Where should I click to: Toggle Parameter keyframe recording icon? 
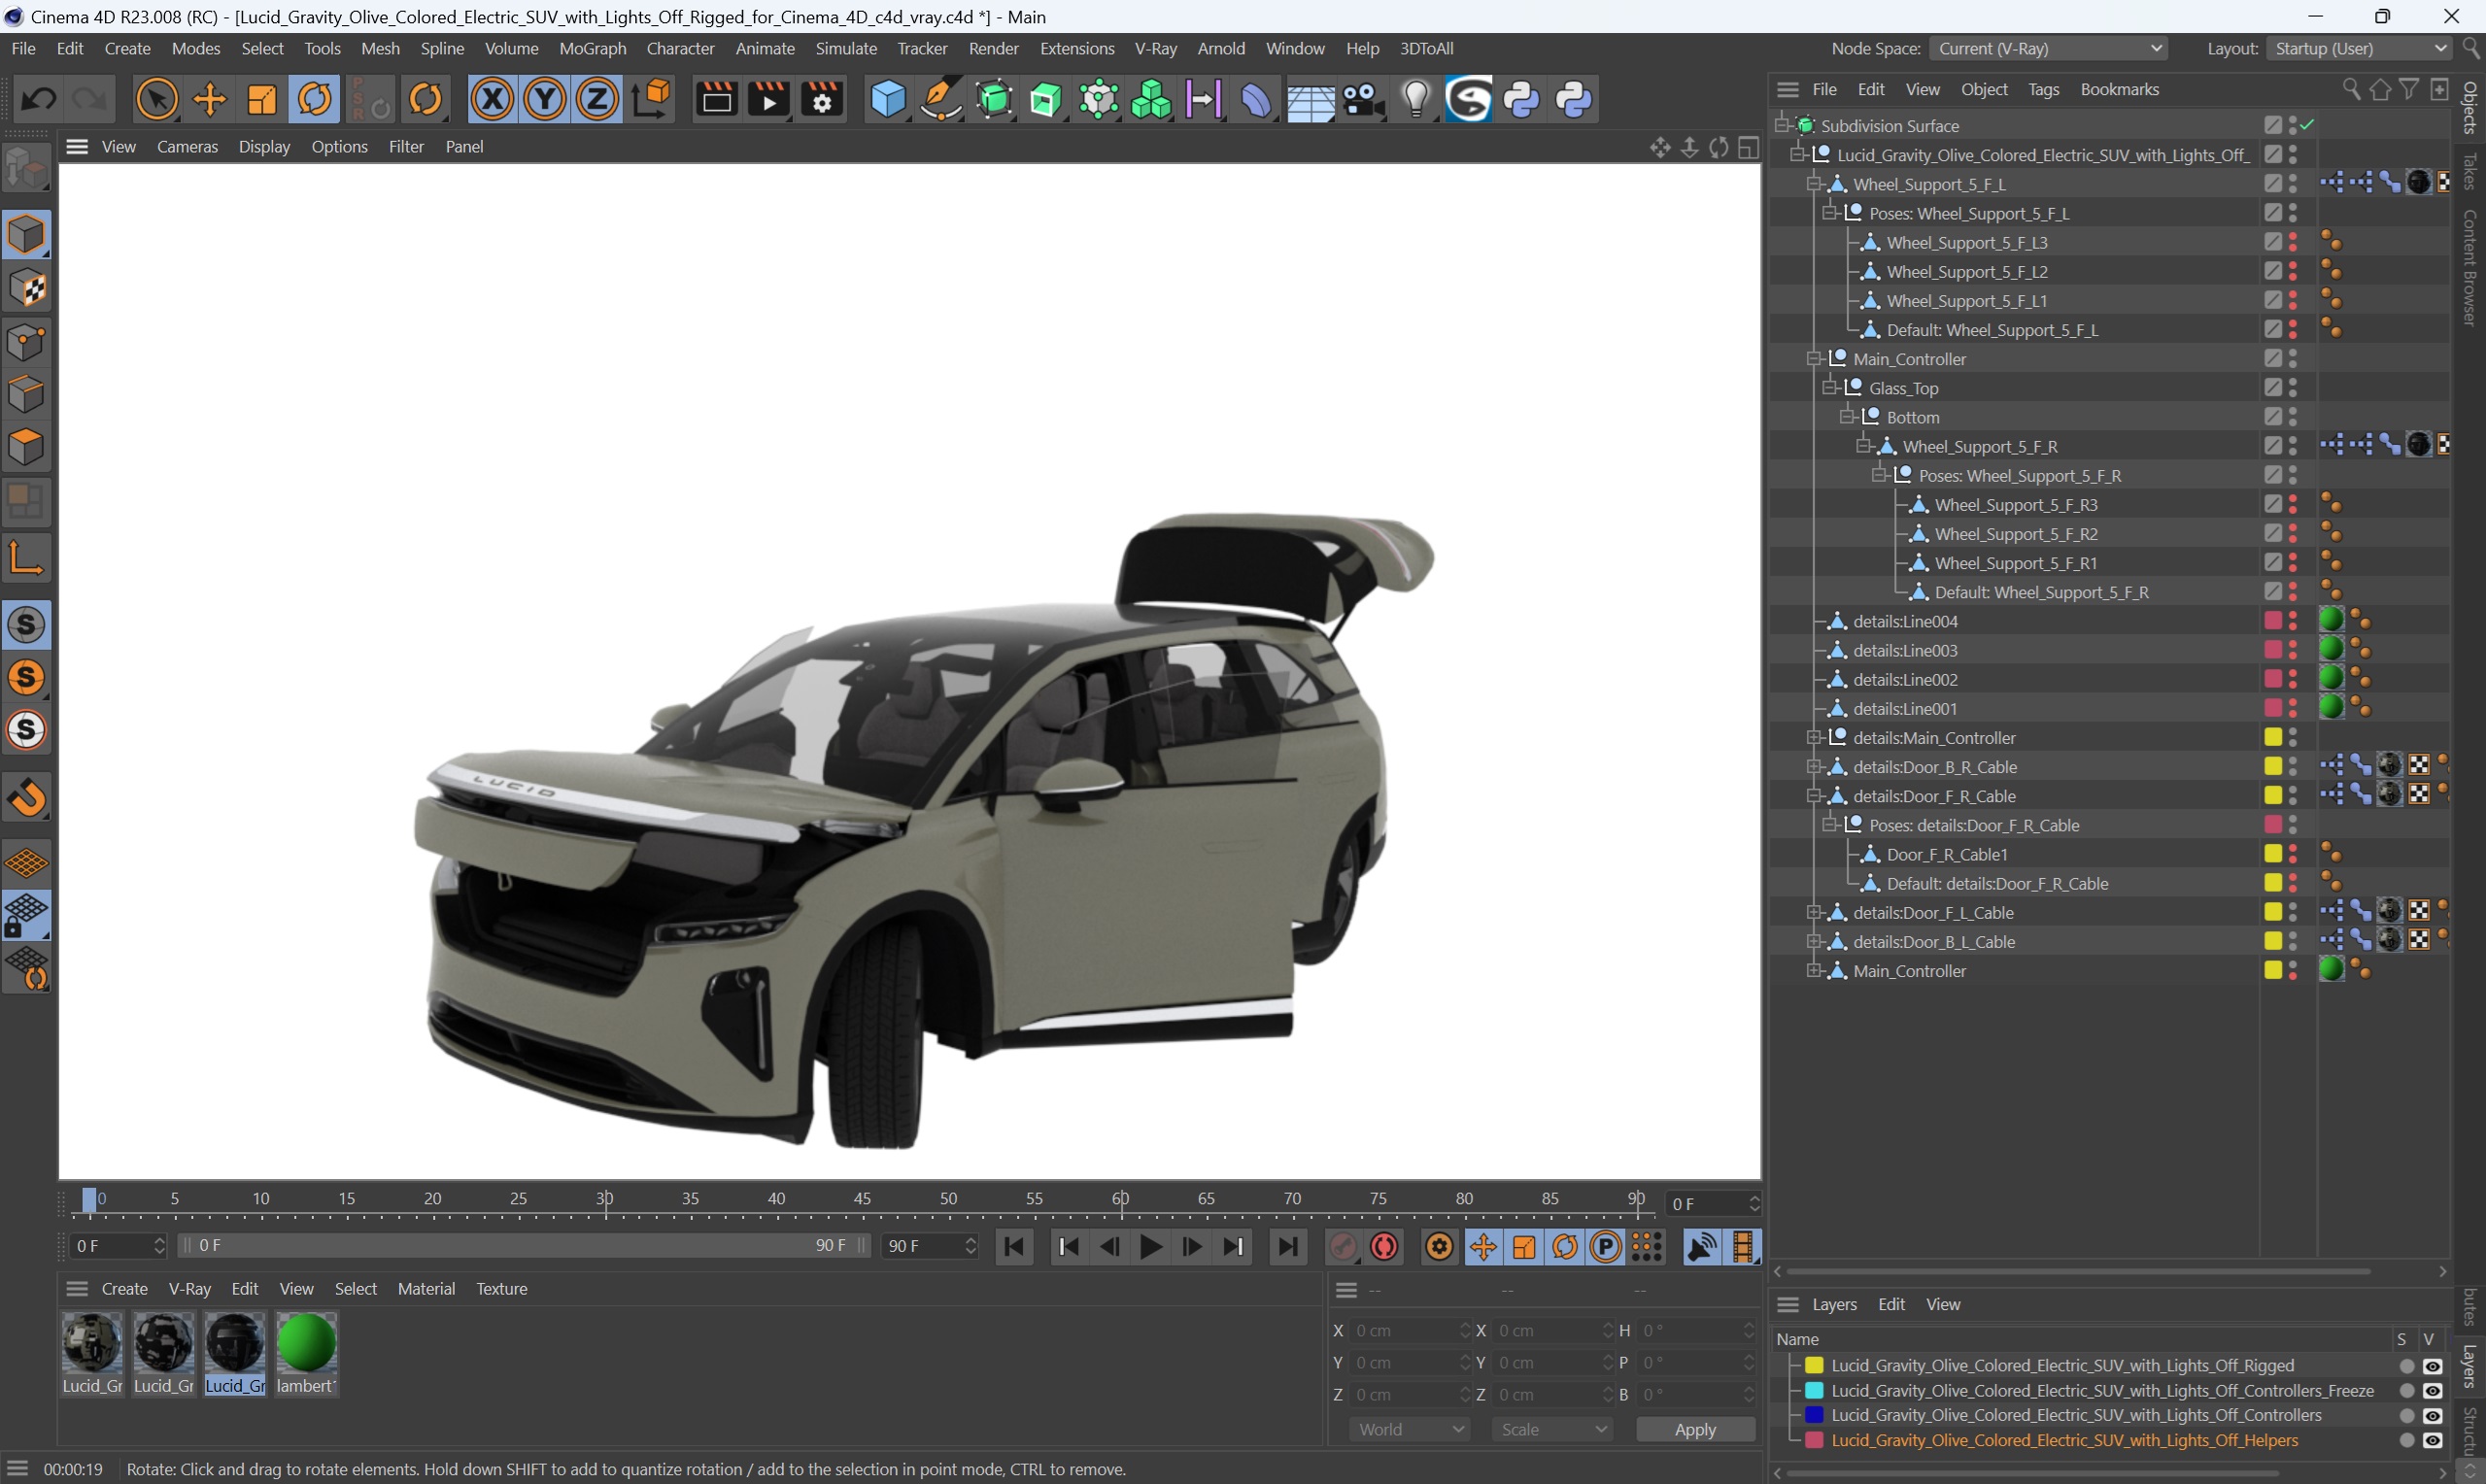point(1606,1246)
